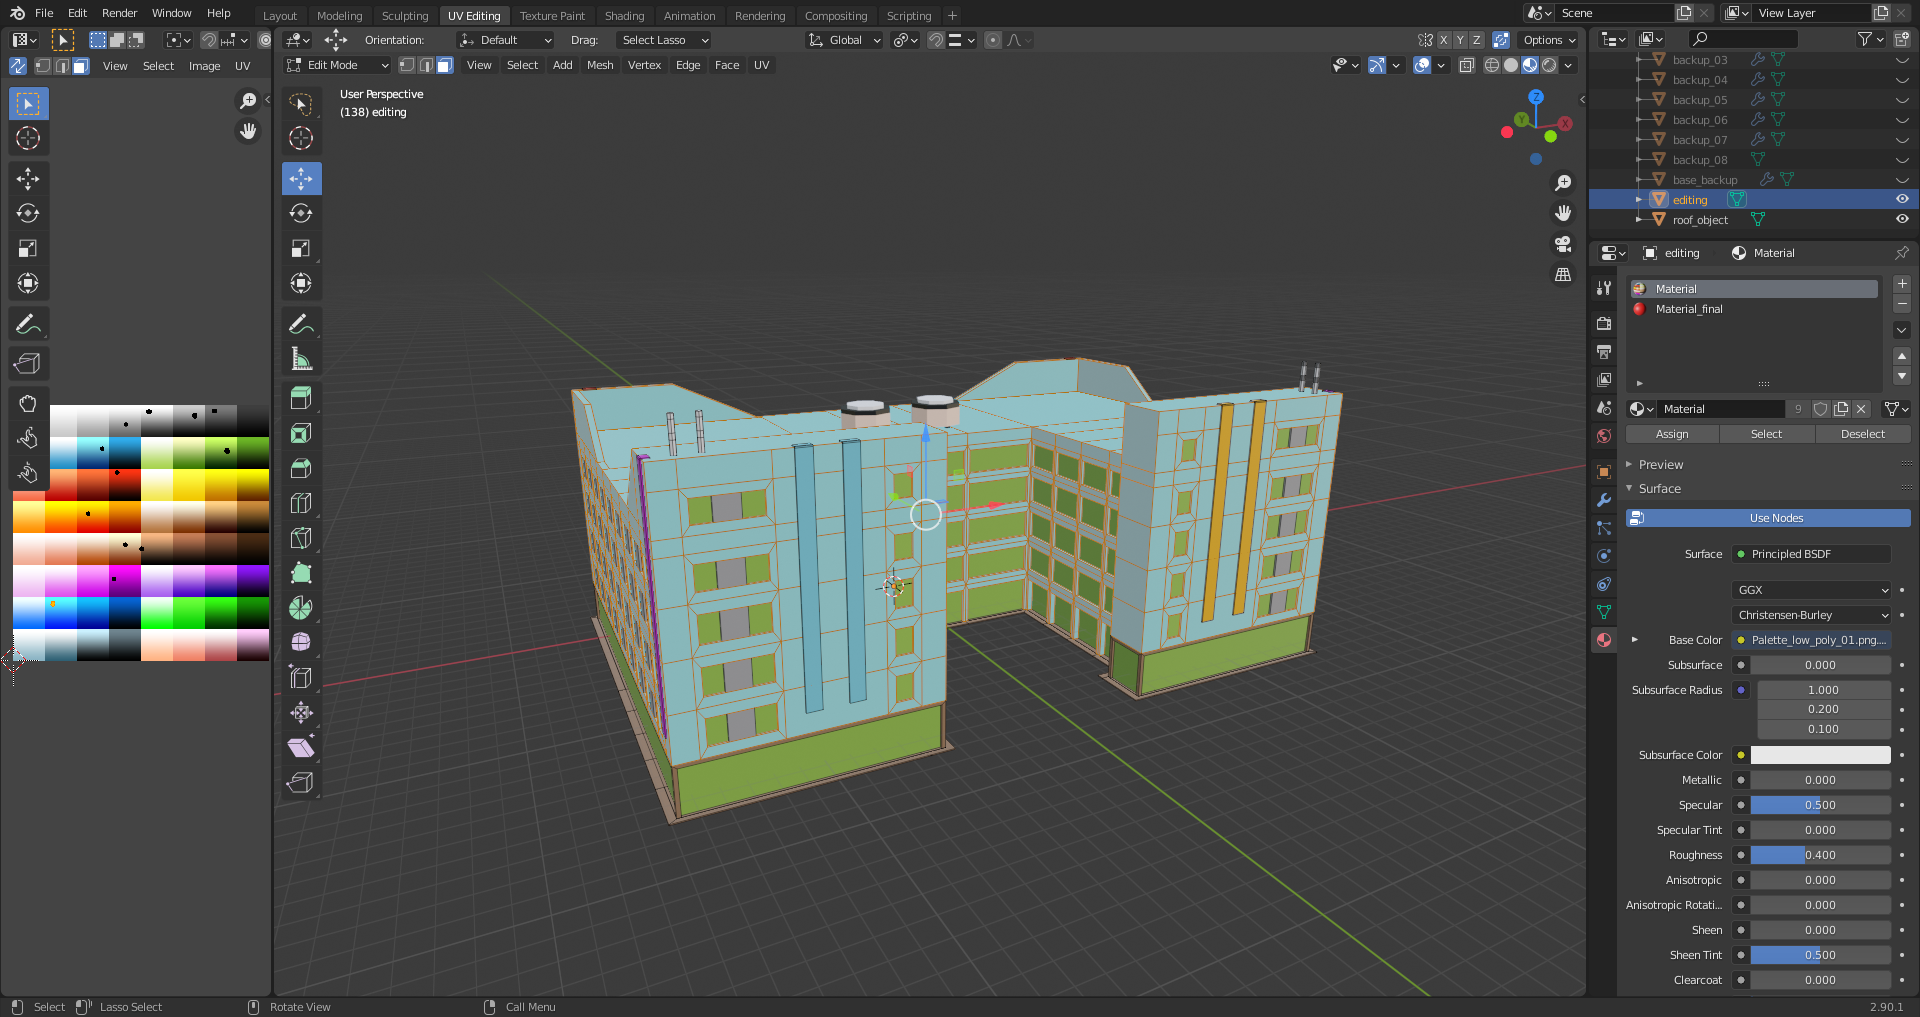
Task: Select the Annotate tool in 3D viewport toolbar
Action: [301, 324]
